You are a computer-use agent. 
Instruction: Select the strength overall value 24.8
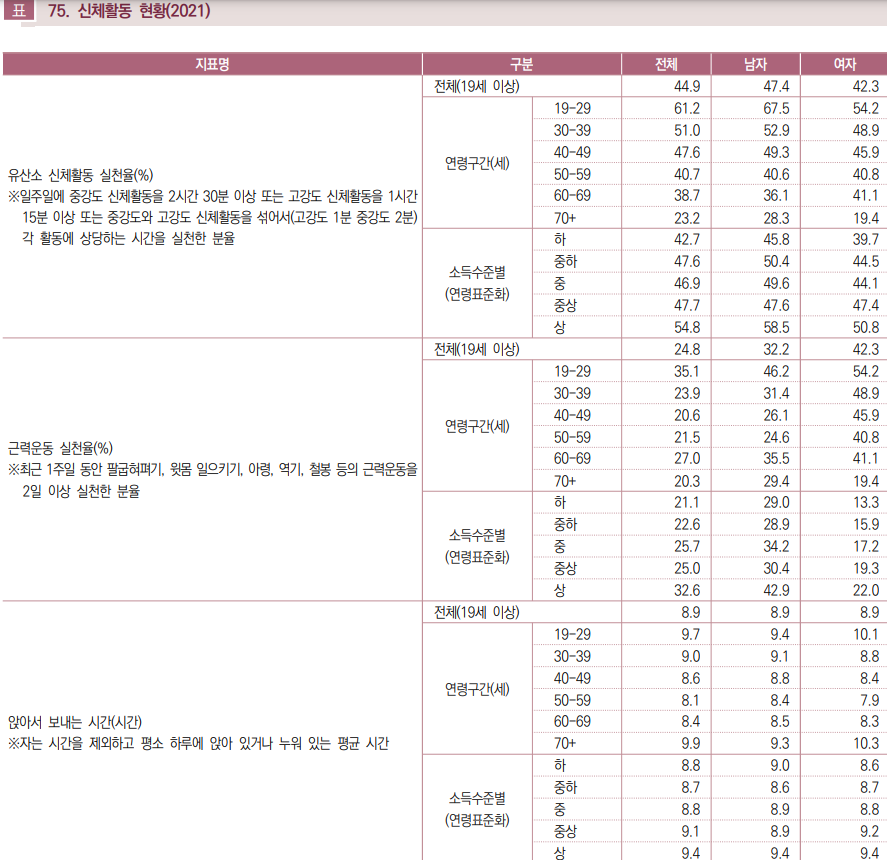click(x=687, y=350)
